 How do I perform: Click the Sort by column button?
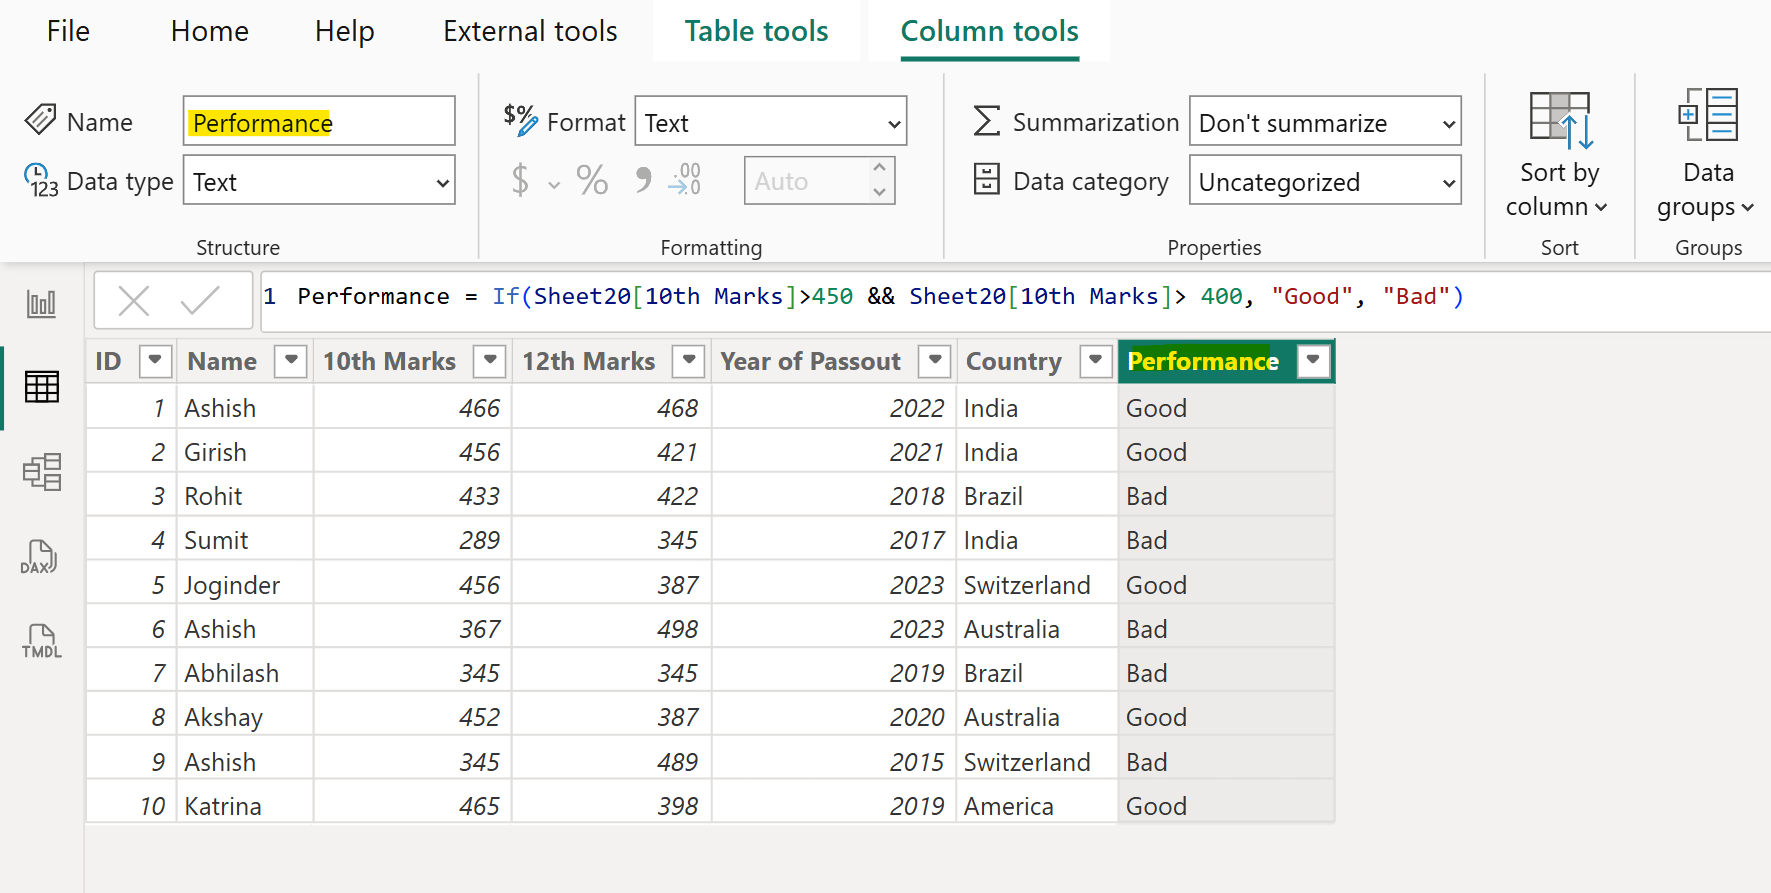pos(1558,155)
